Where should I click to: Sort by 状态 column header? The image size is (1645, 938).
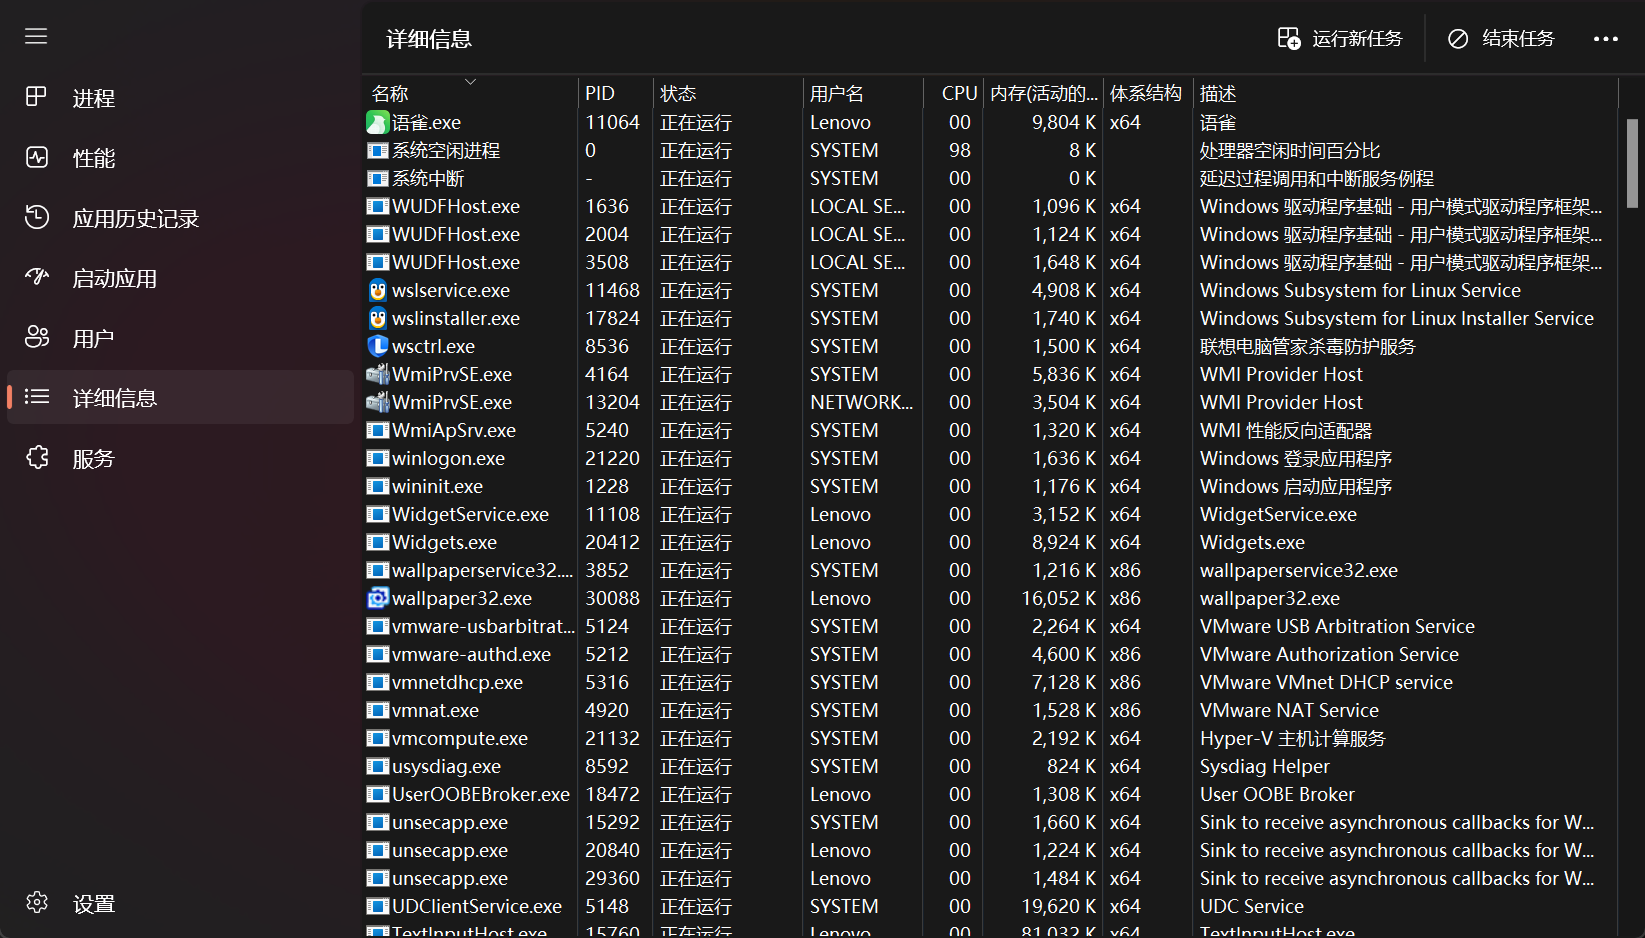pos(728,93)
